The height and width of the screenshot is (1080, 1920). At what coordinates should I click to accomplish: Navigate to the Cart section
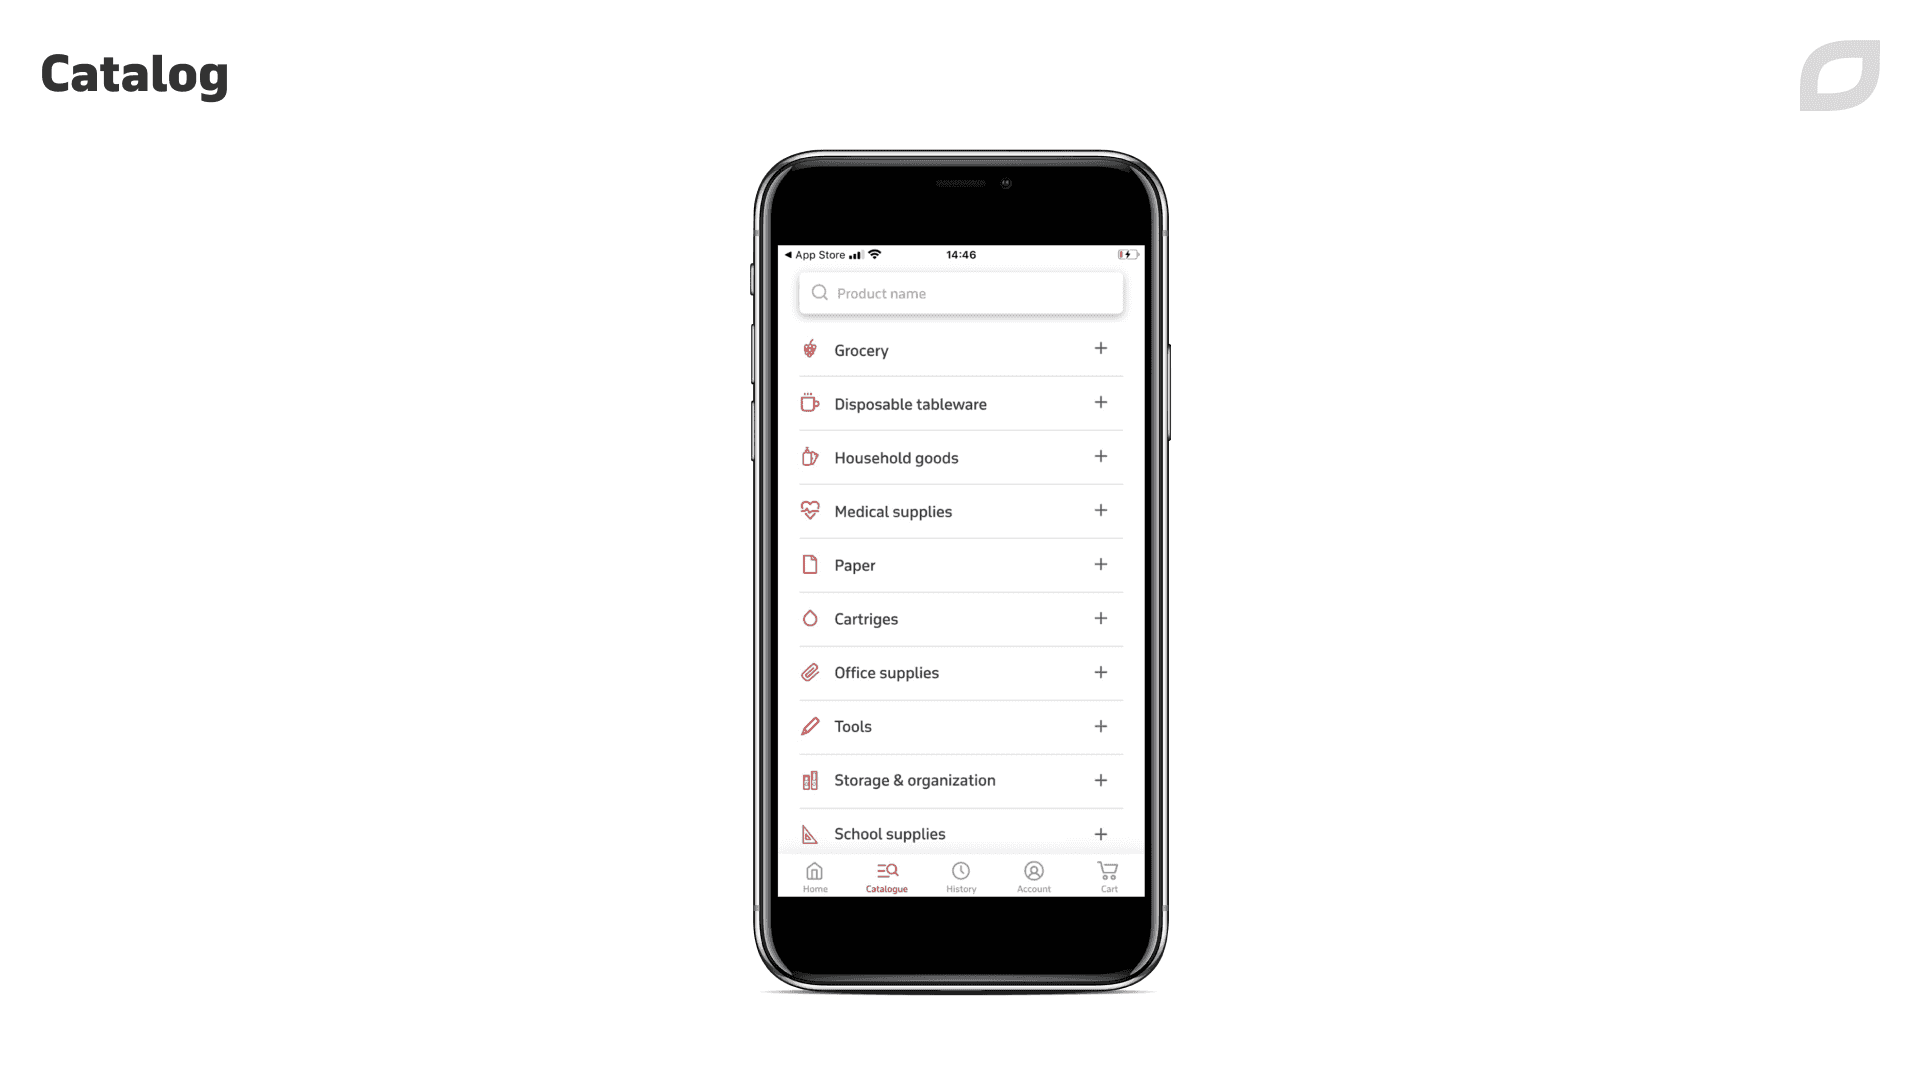pyautogui.click(x=1108, y=876)
